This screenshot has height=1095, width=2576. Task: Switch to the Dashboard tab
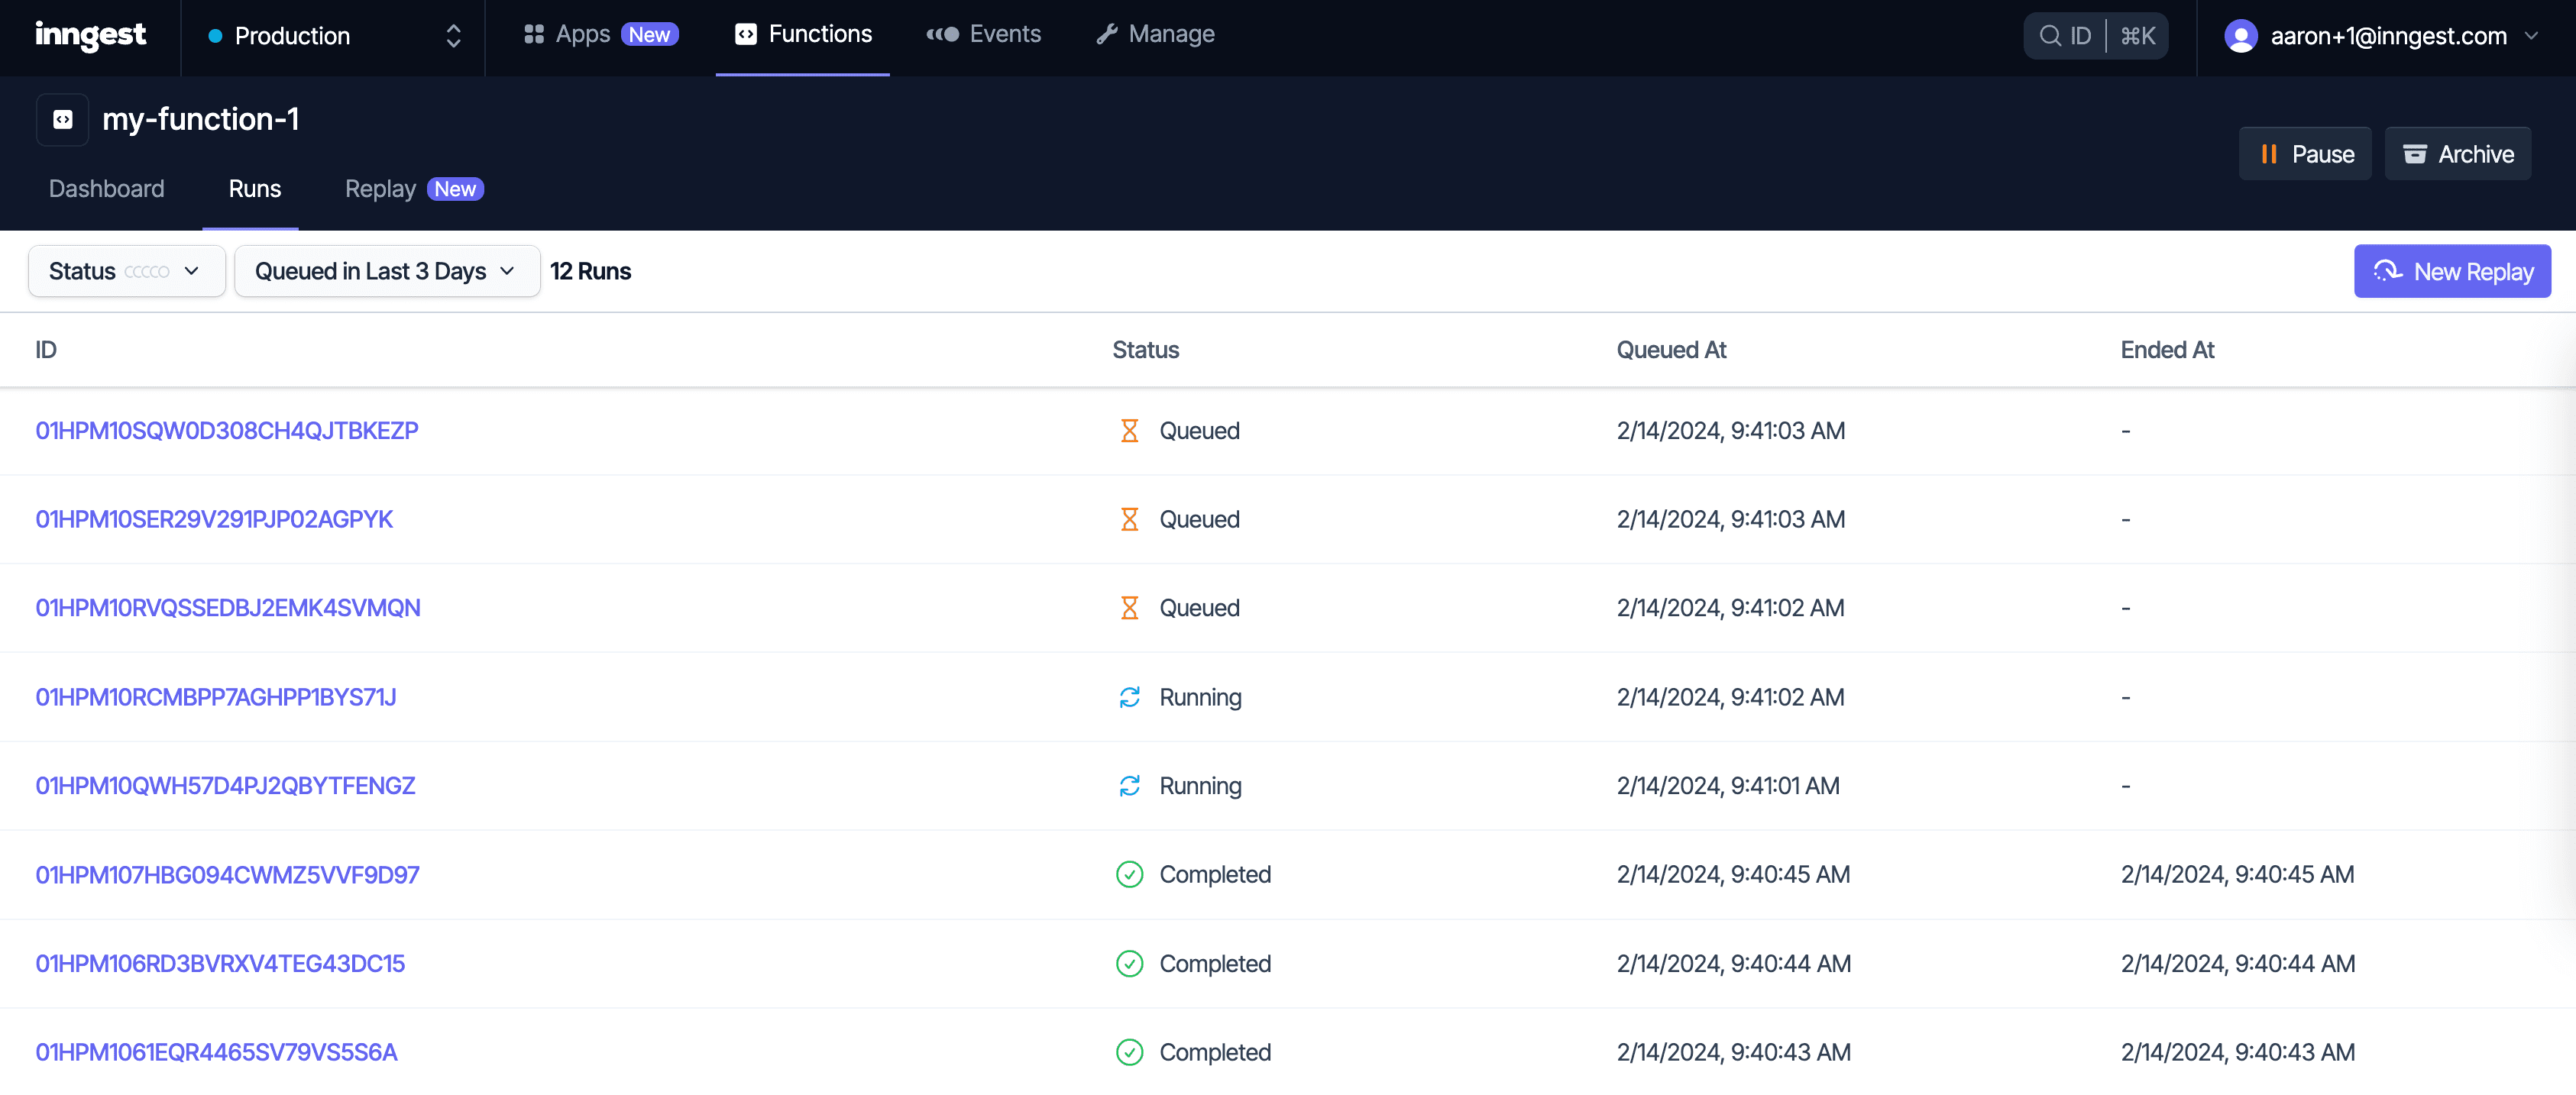(x=106, y=188)
